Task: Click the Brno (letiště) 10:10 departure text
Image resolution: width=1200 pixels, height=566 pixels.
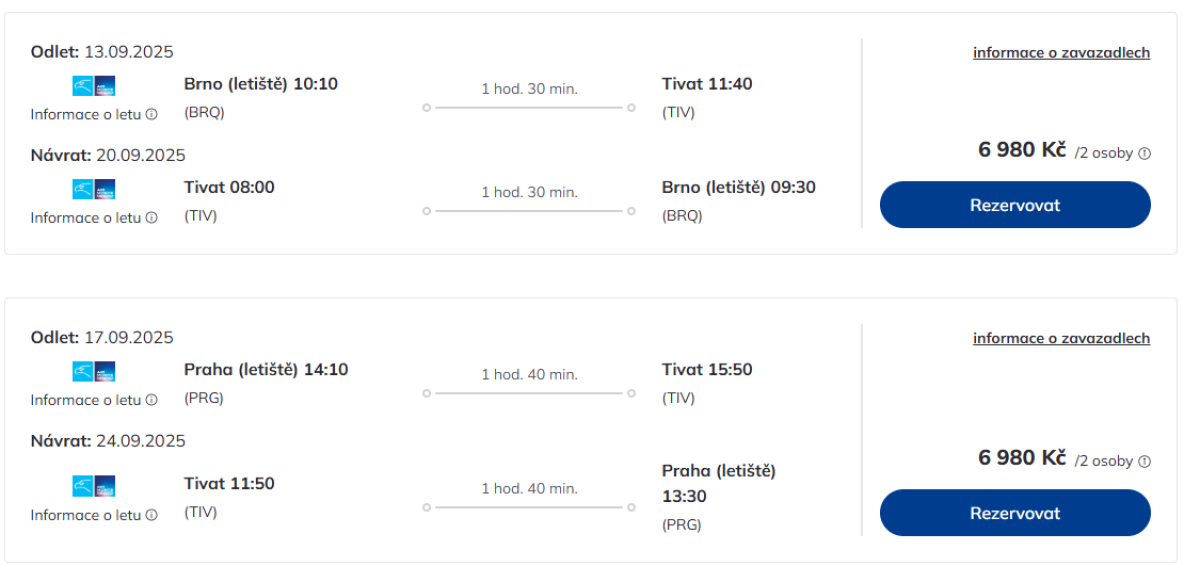Action: coord(261,84)
